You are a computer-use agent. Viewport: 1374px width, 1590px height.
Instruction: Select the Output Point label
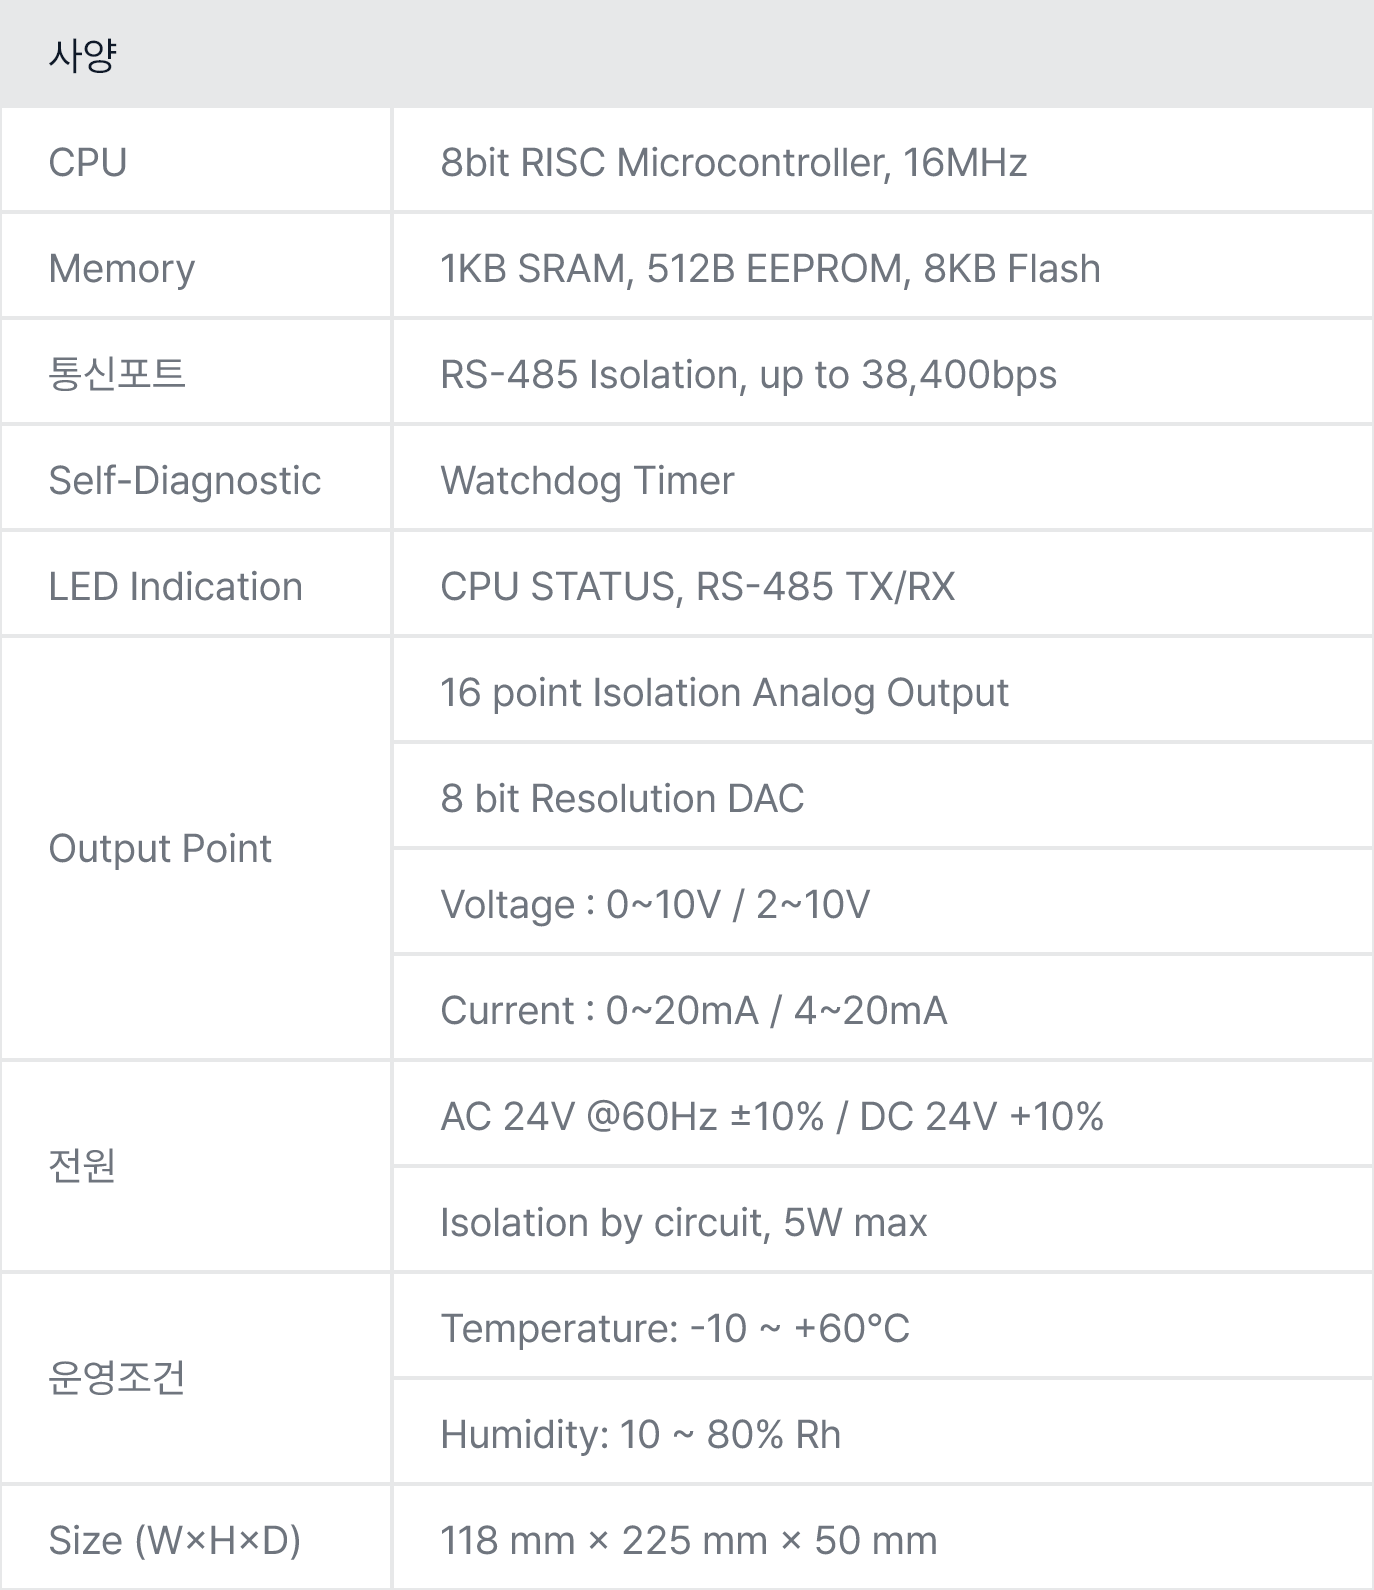click(x=160, y=849)
